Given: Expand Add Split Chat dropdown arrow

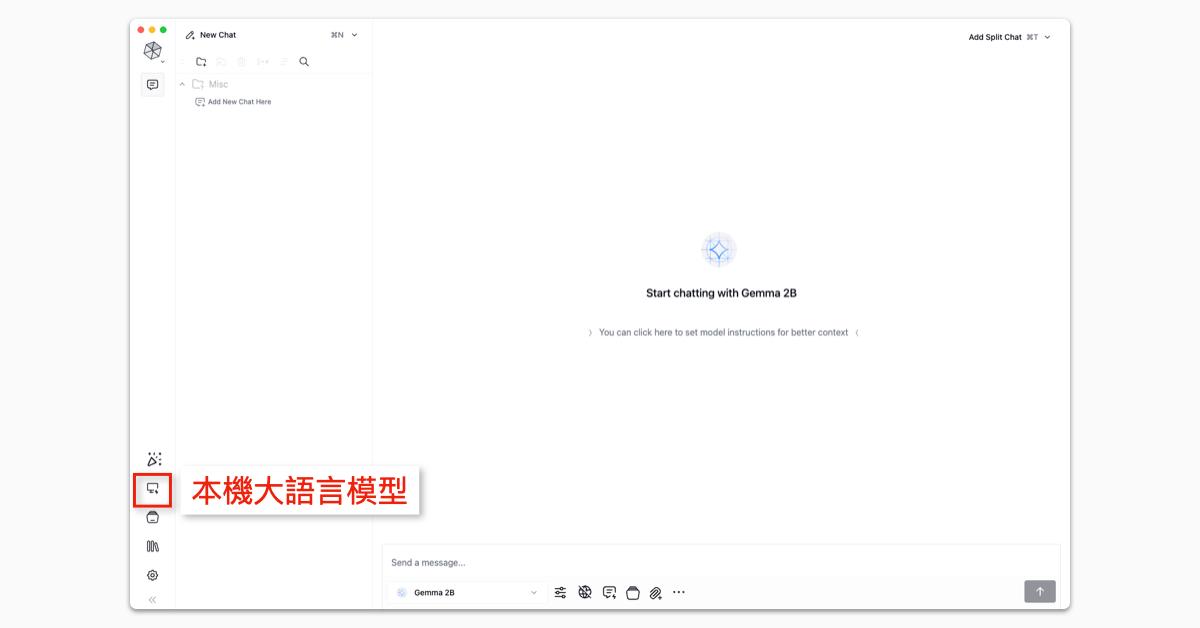Looking at the screenshot, I should tap(1047, 37).
